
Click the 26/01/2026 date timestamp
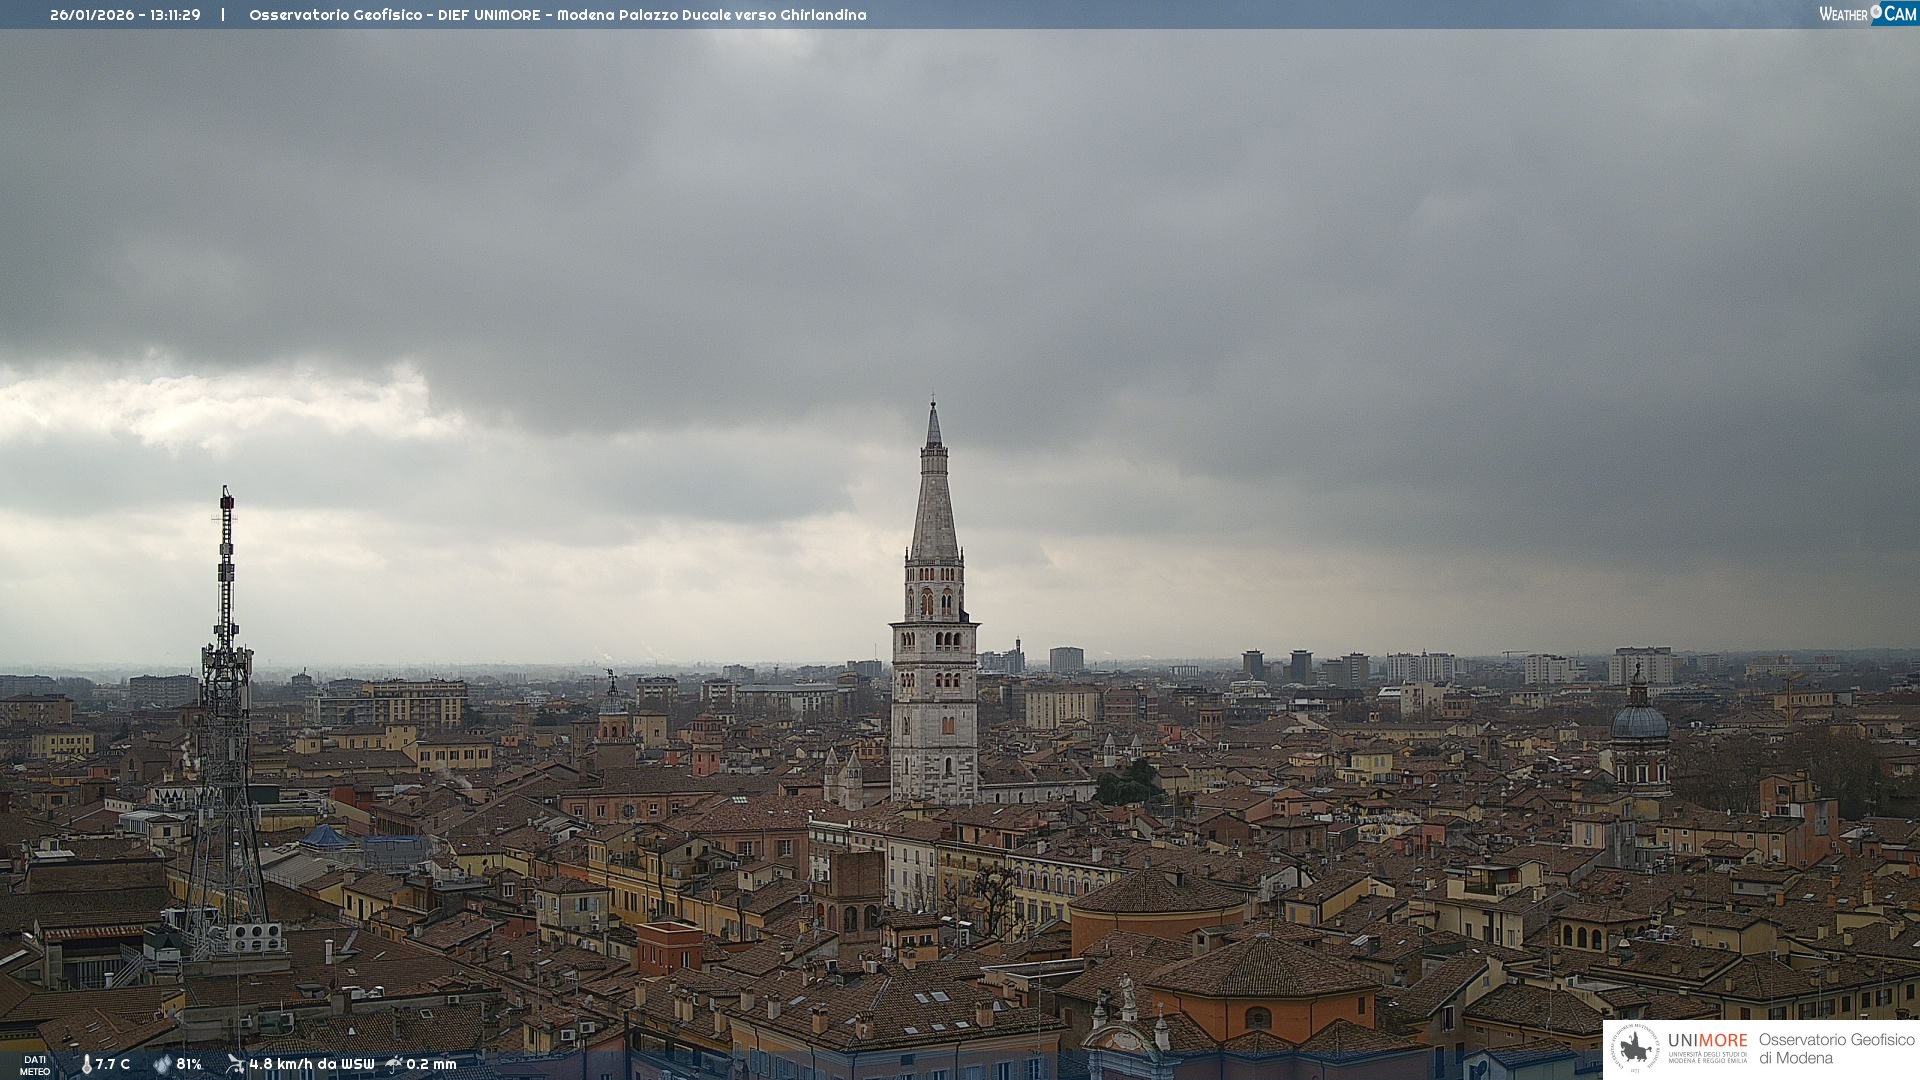point(92,15)
